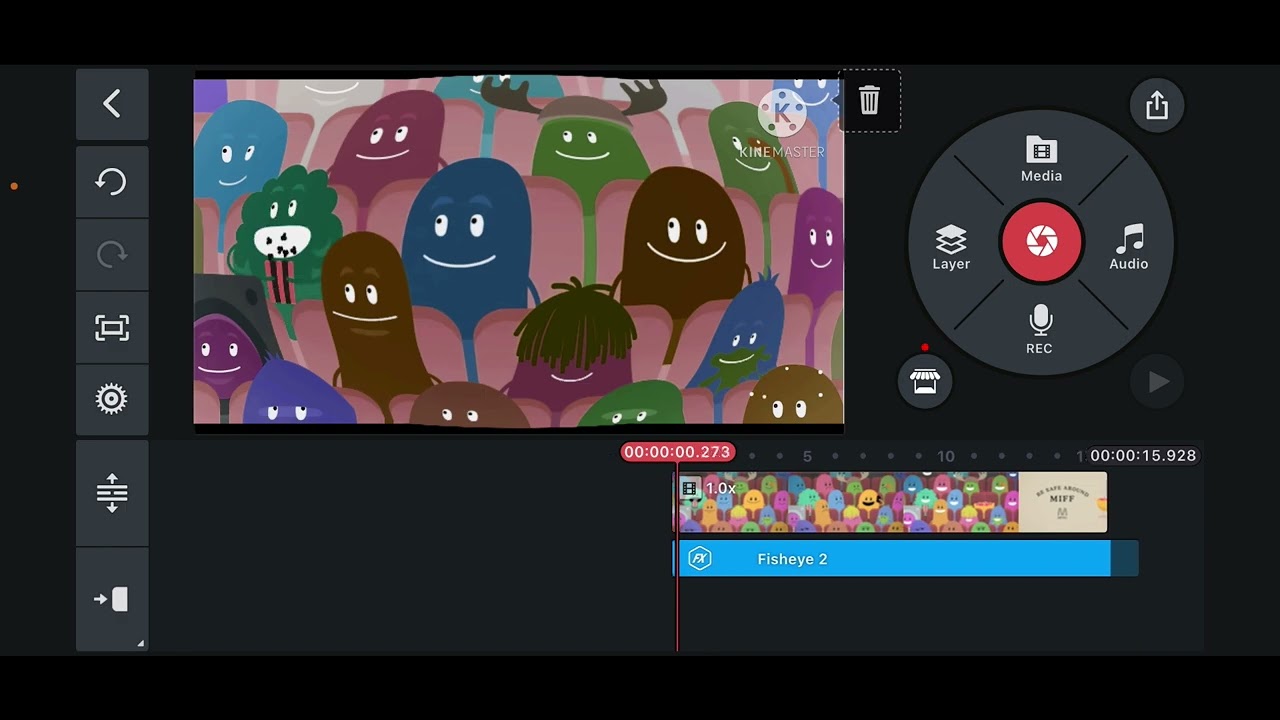
Task: Open the Layer menu
Action: click(951, 247)
